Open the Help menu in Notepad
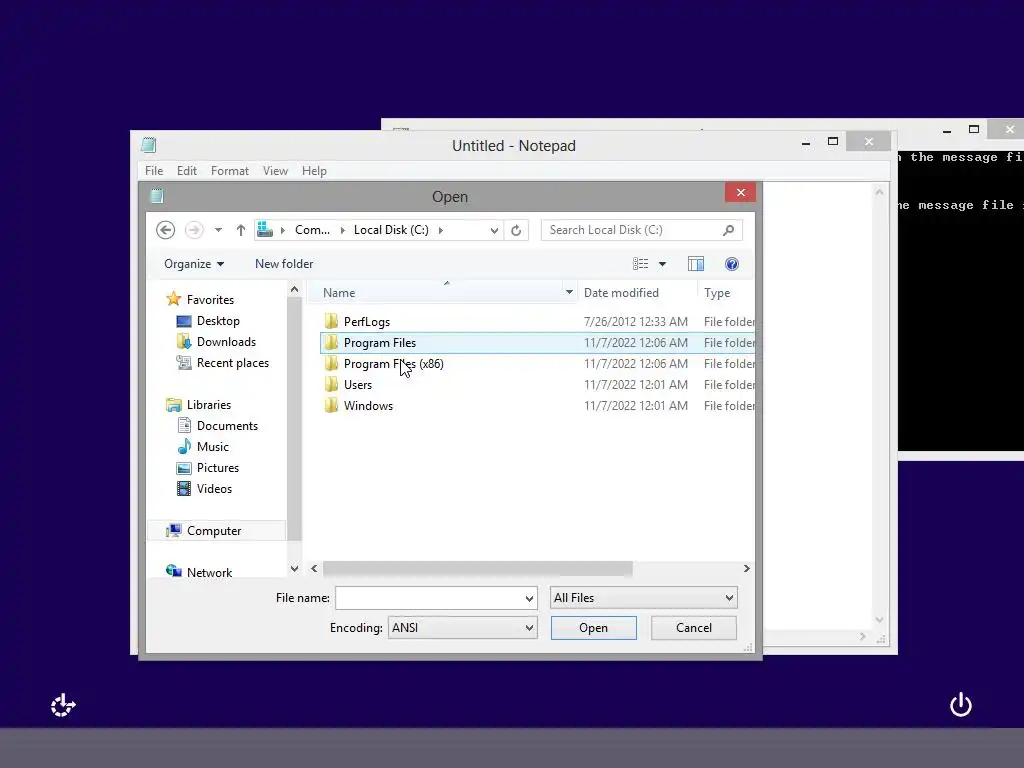Viewport: 1024px width, 768px height. (x=314, y=170)
